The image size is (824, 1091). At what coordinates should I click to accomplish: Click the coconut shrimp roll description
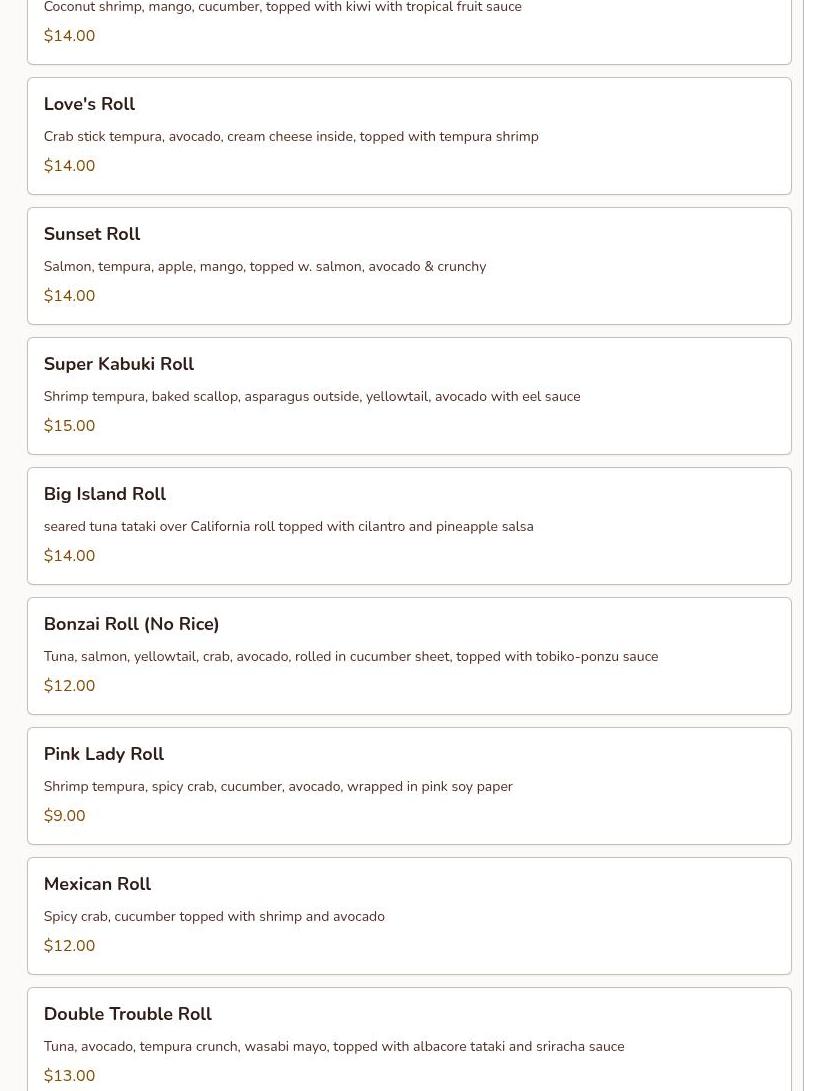282,8
